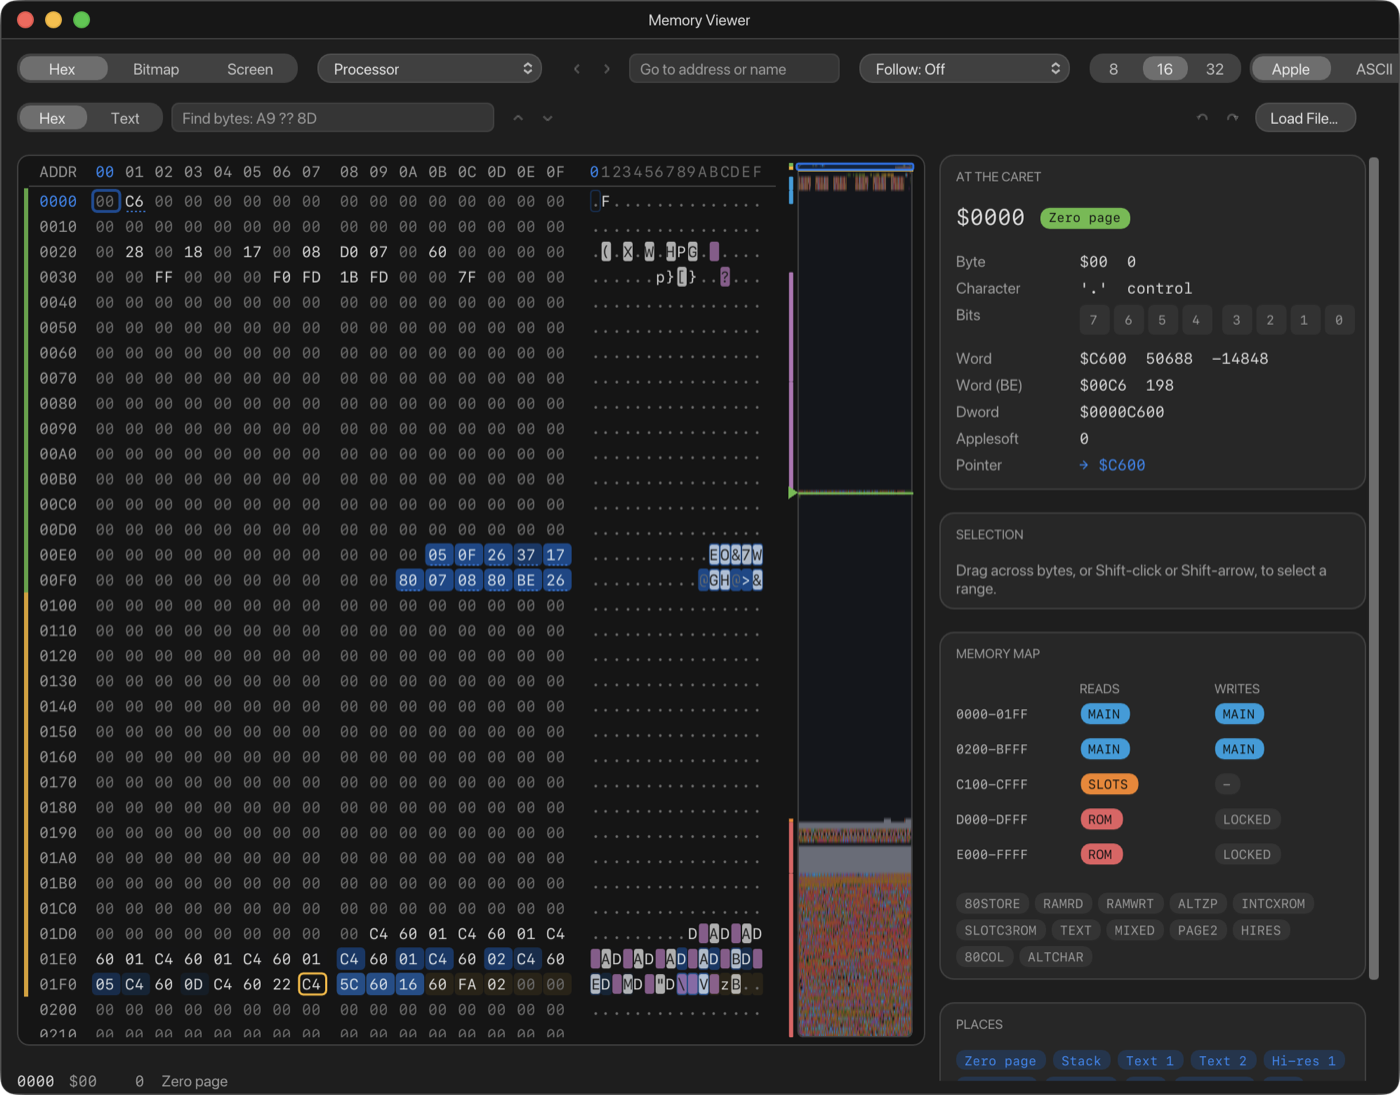Toggle bit 7 of the caret byte

(1094, 320)
